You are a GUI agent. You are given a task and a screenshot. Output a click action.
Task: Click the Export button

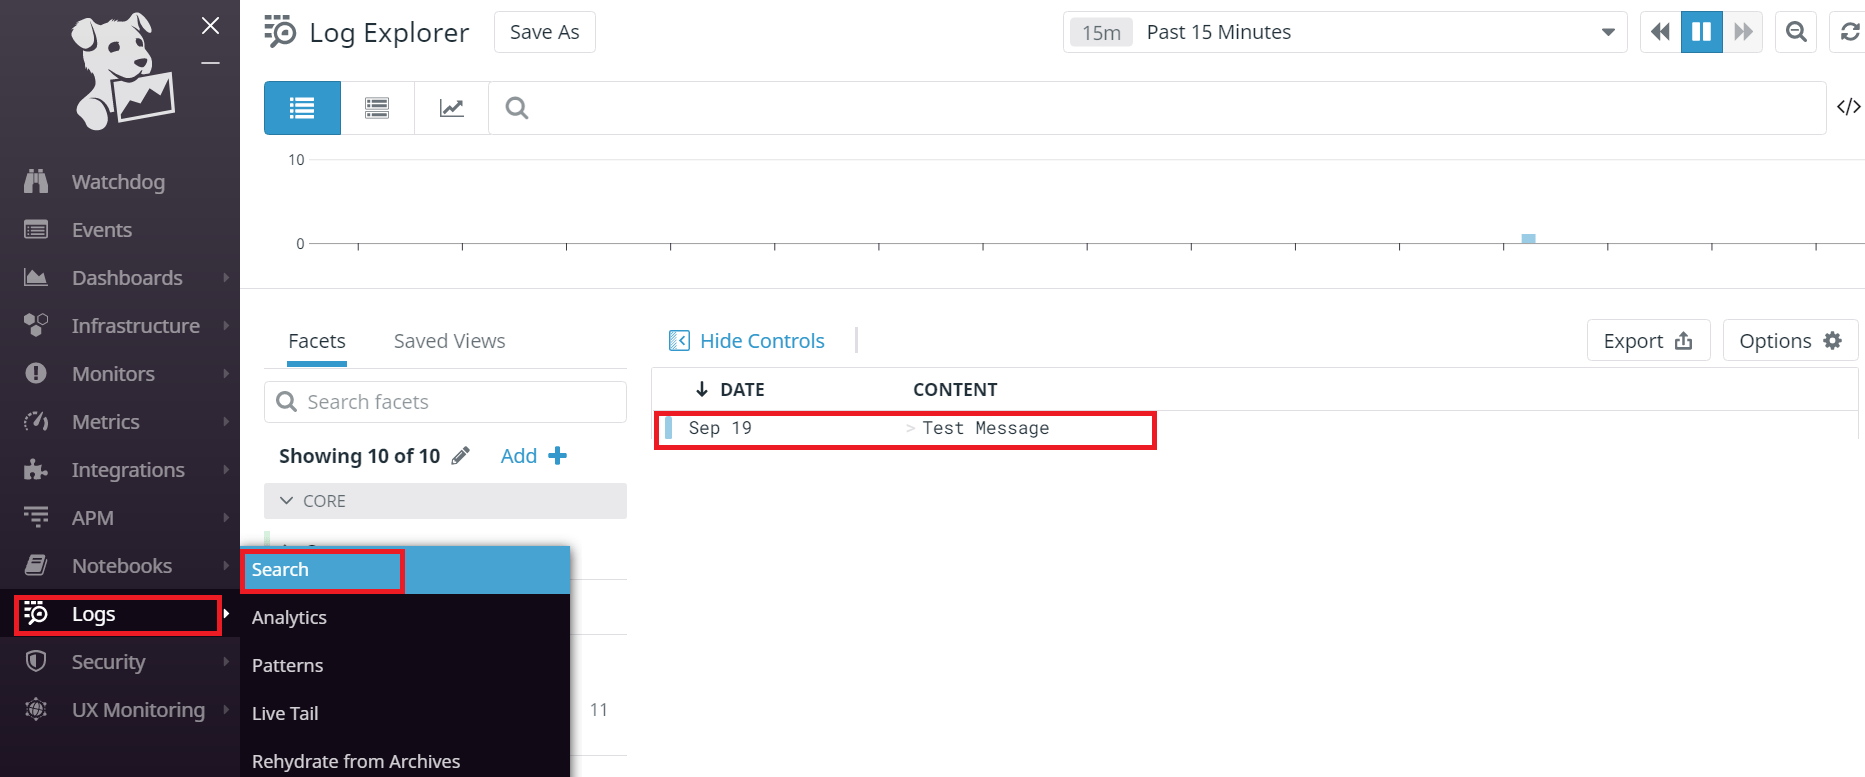[1648, 341]
